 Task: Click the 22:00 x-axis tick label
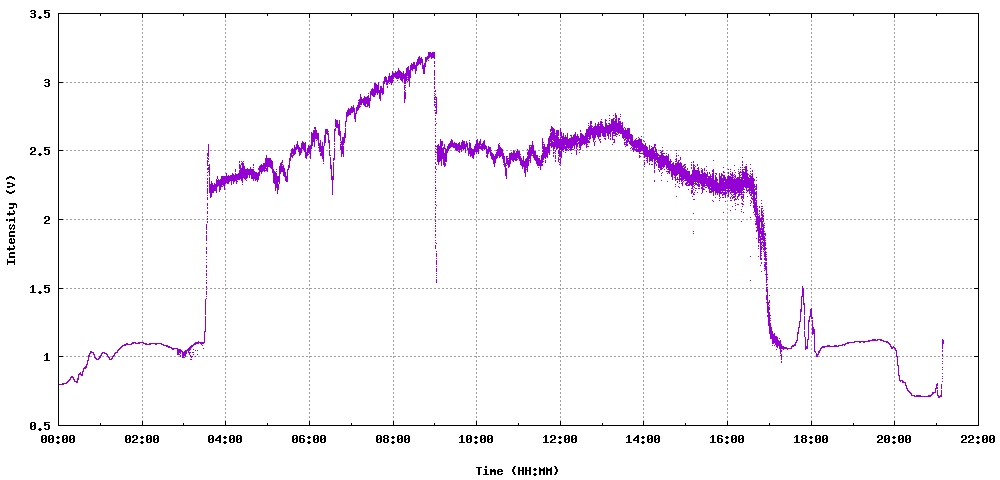pos(978,439)
